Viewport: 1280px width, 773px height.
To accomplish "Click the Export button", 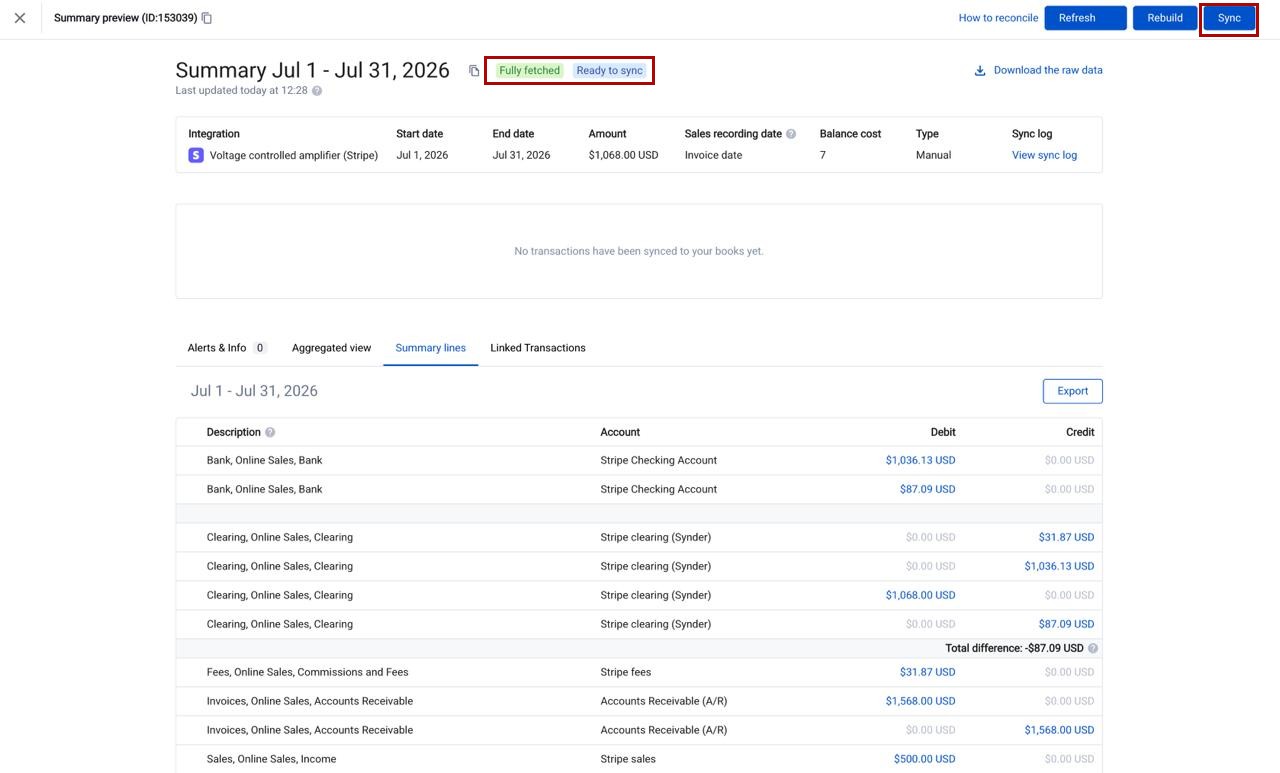I will [1072, 391].
